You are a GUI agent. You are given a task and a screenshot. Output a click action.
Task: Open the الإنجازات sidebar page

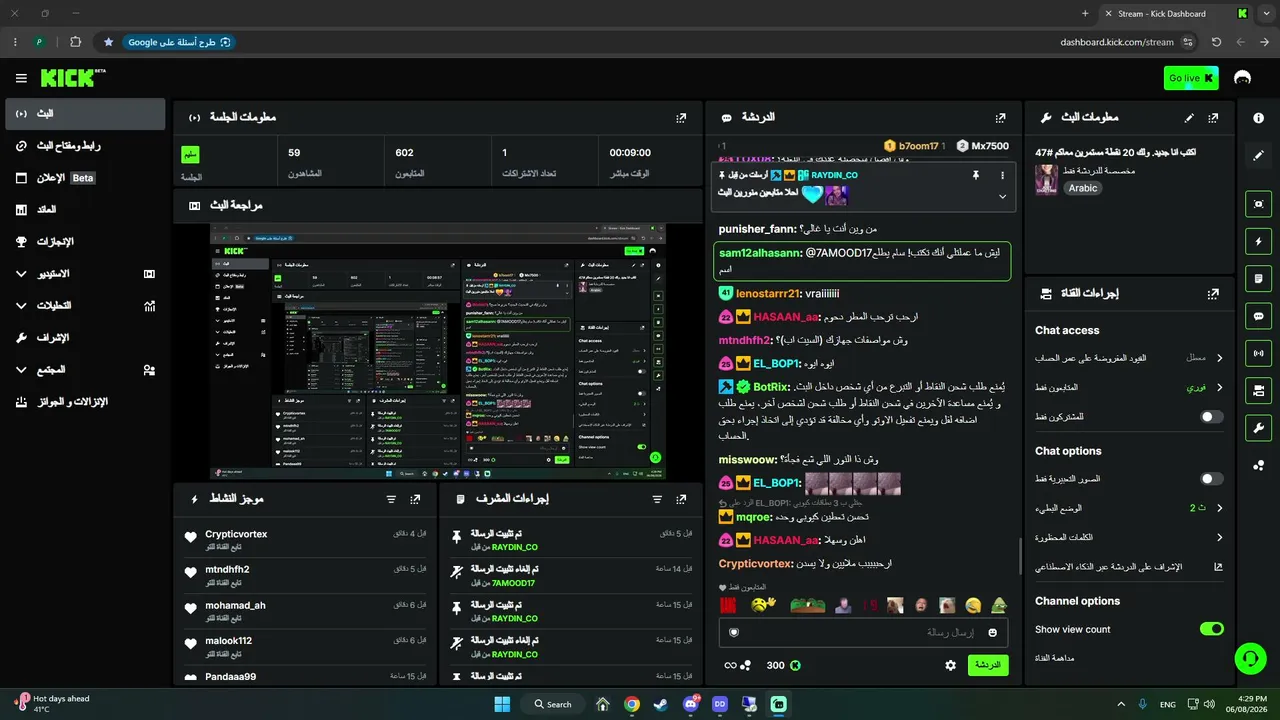tap(85, 242)
